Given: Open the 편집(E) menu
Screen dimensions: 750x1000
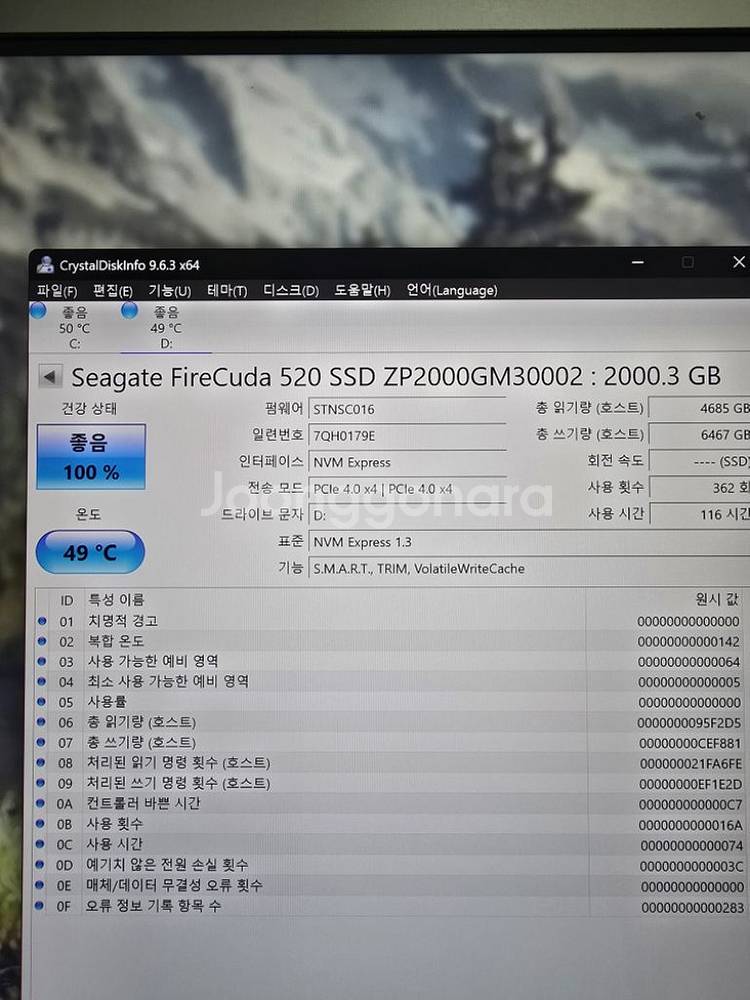Looking at the screenshot, I should point(113,291).
